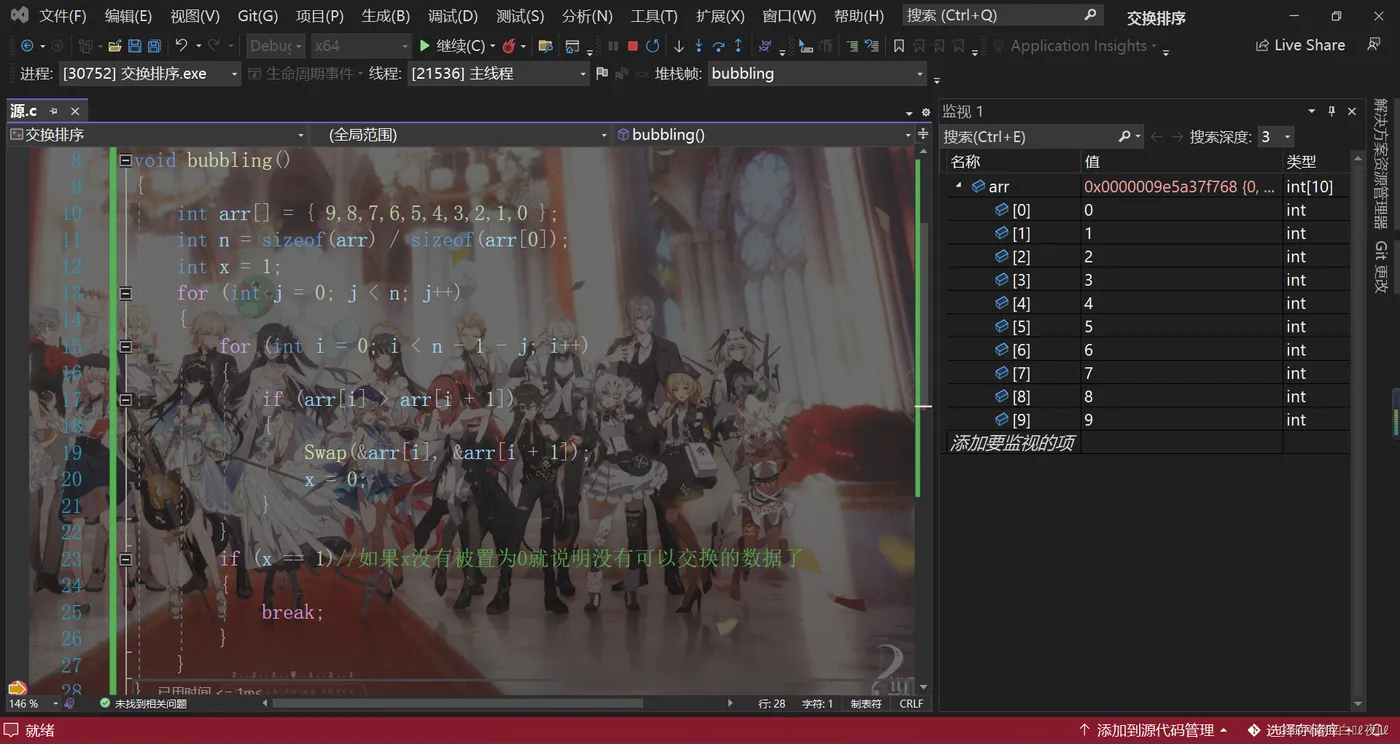
Task: Click the find in files folder icon
Action: click(546, 46)
